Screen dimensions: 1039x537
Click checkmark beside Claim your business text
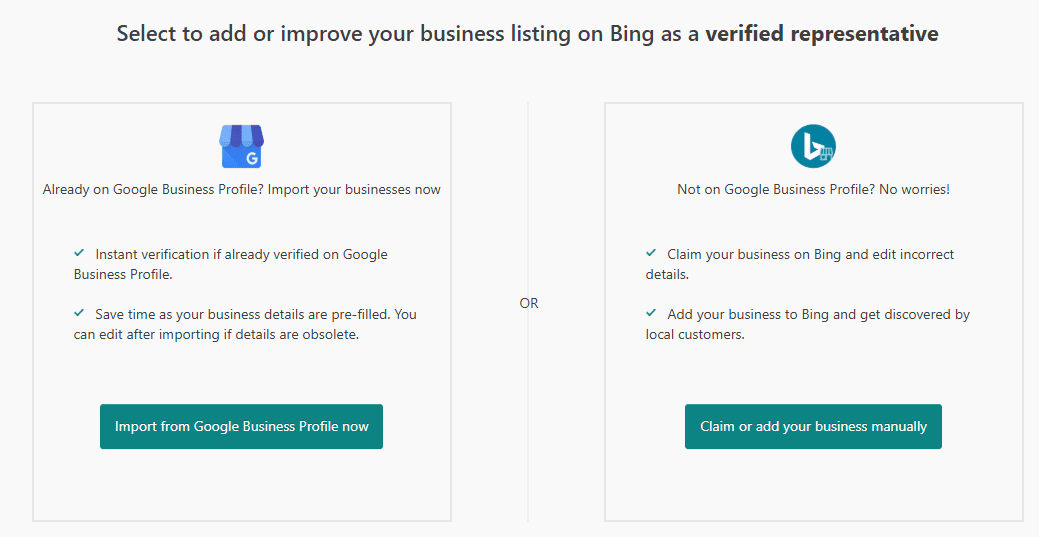[x=651, y=254]
